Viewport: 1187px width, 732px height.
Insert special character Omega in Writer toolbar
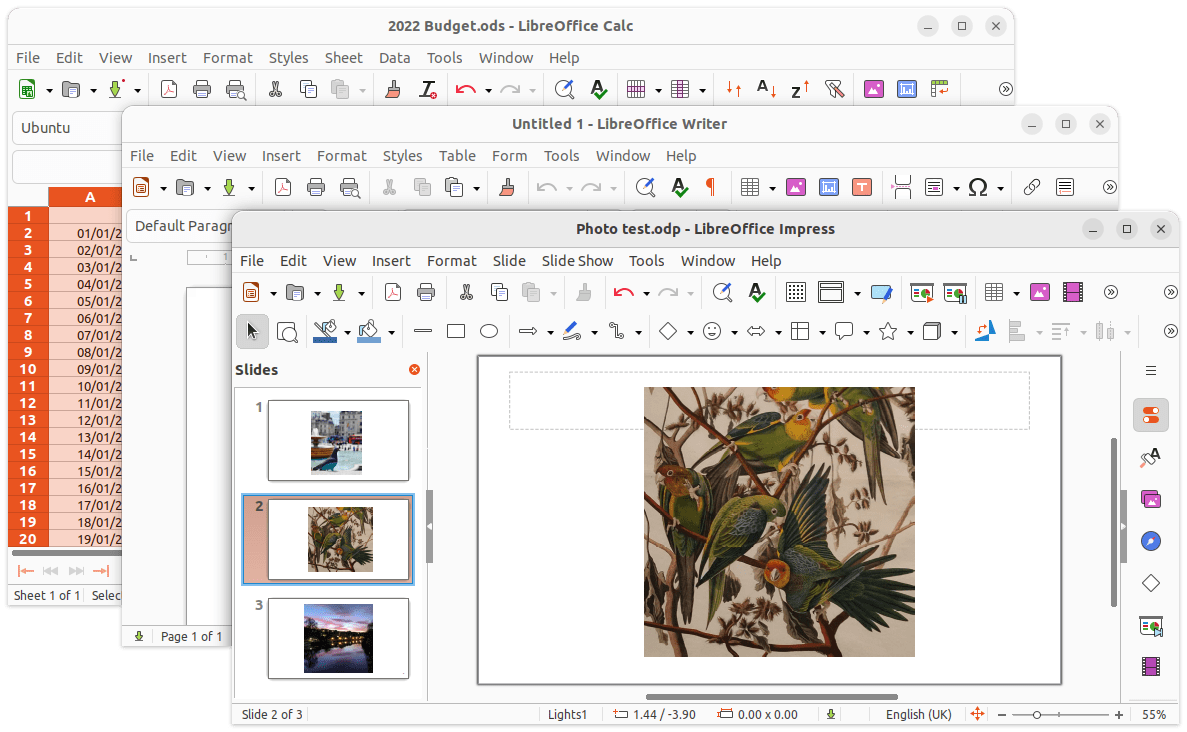978,187
